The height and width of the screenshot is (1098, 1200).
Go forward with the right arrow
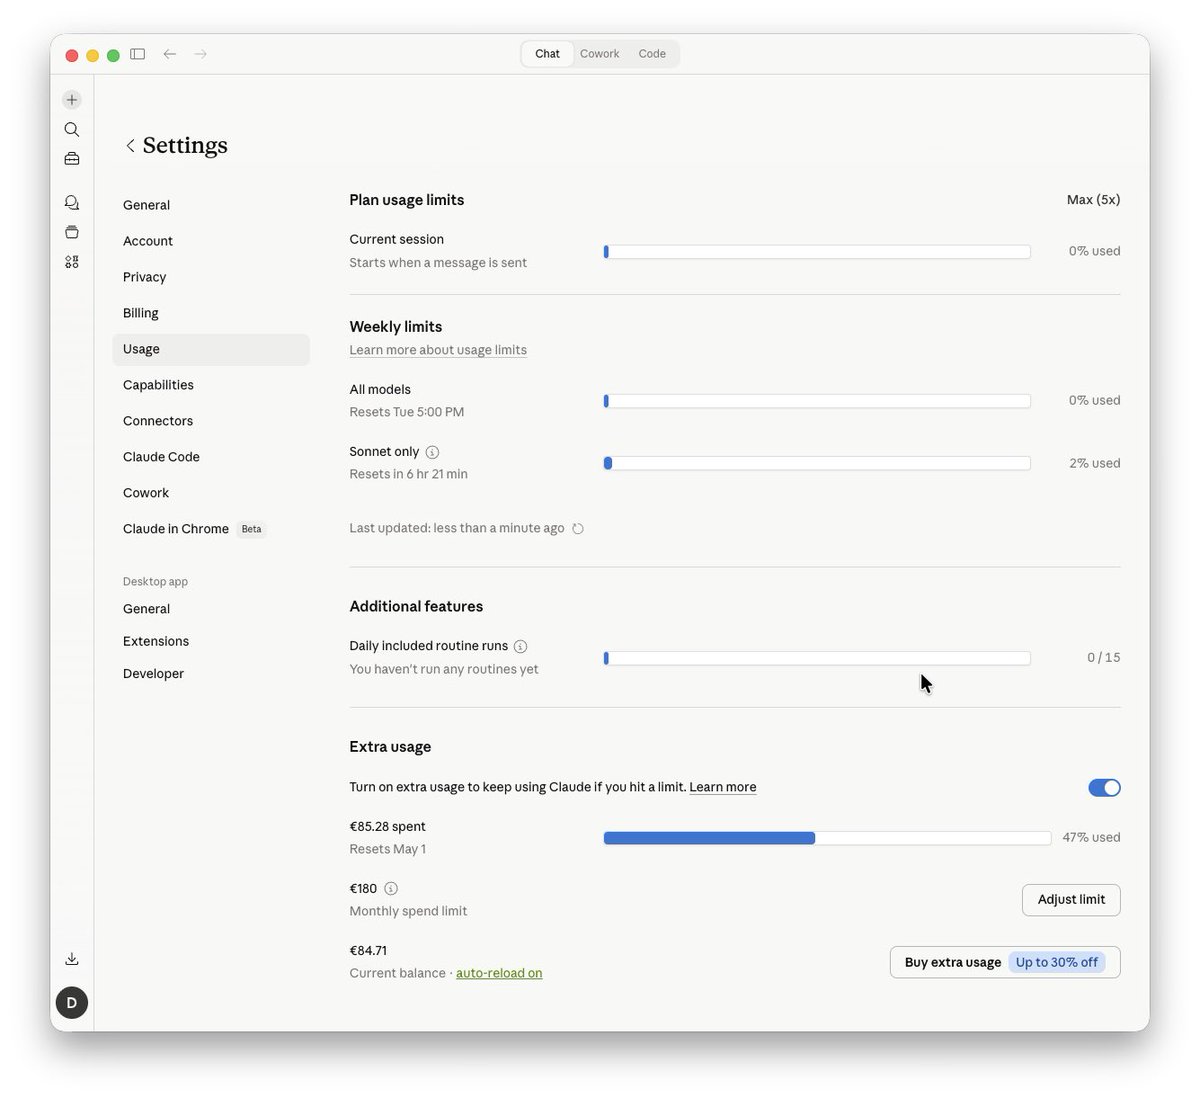[201, 54]
